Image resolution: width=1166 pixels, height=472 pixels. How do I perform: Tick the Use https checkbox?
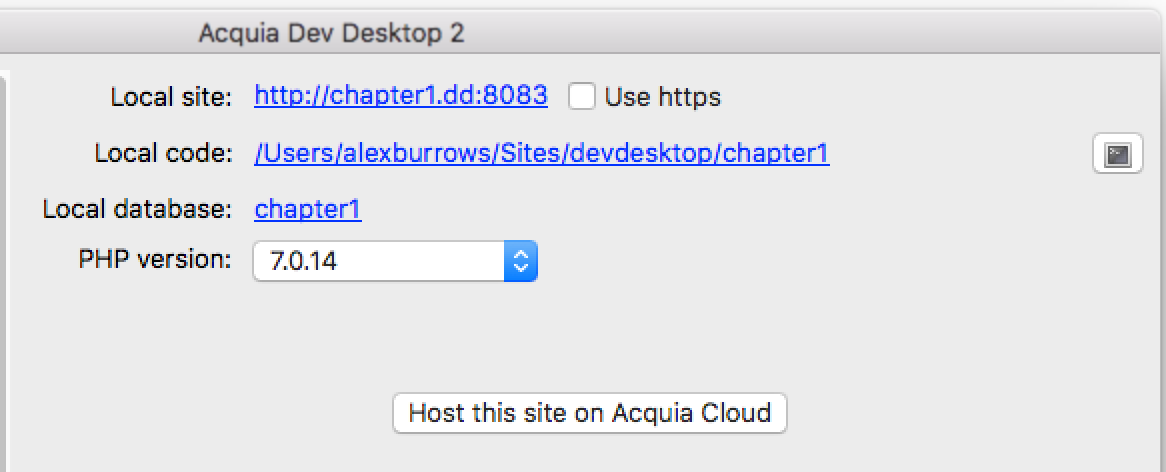click(x=582, y=96)
